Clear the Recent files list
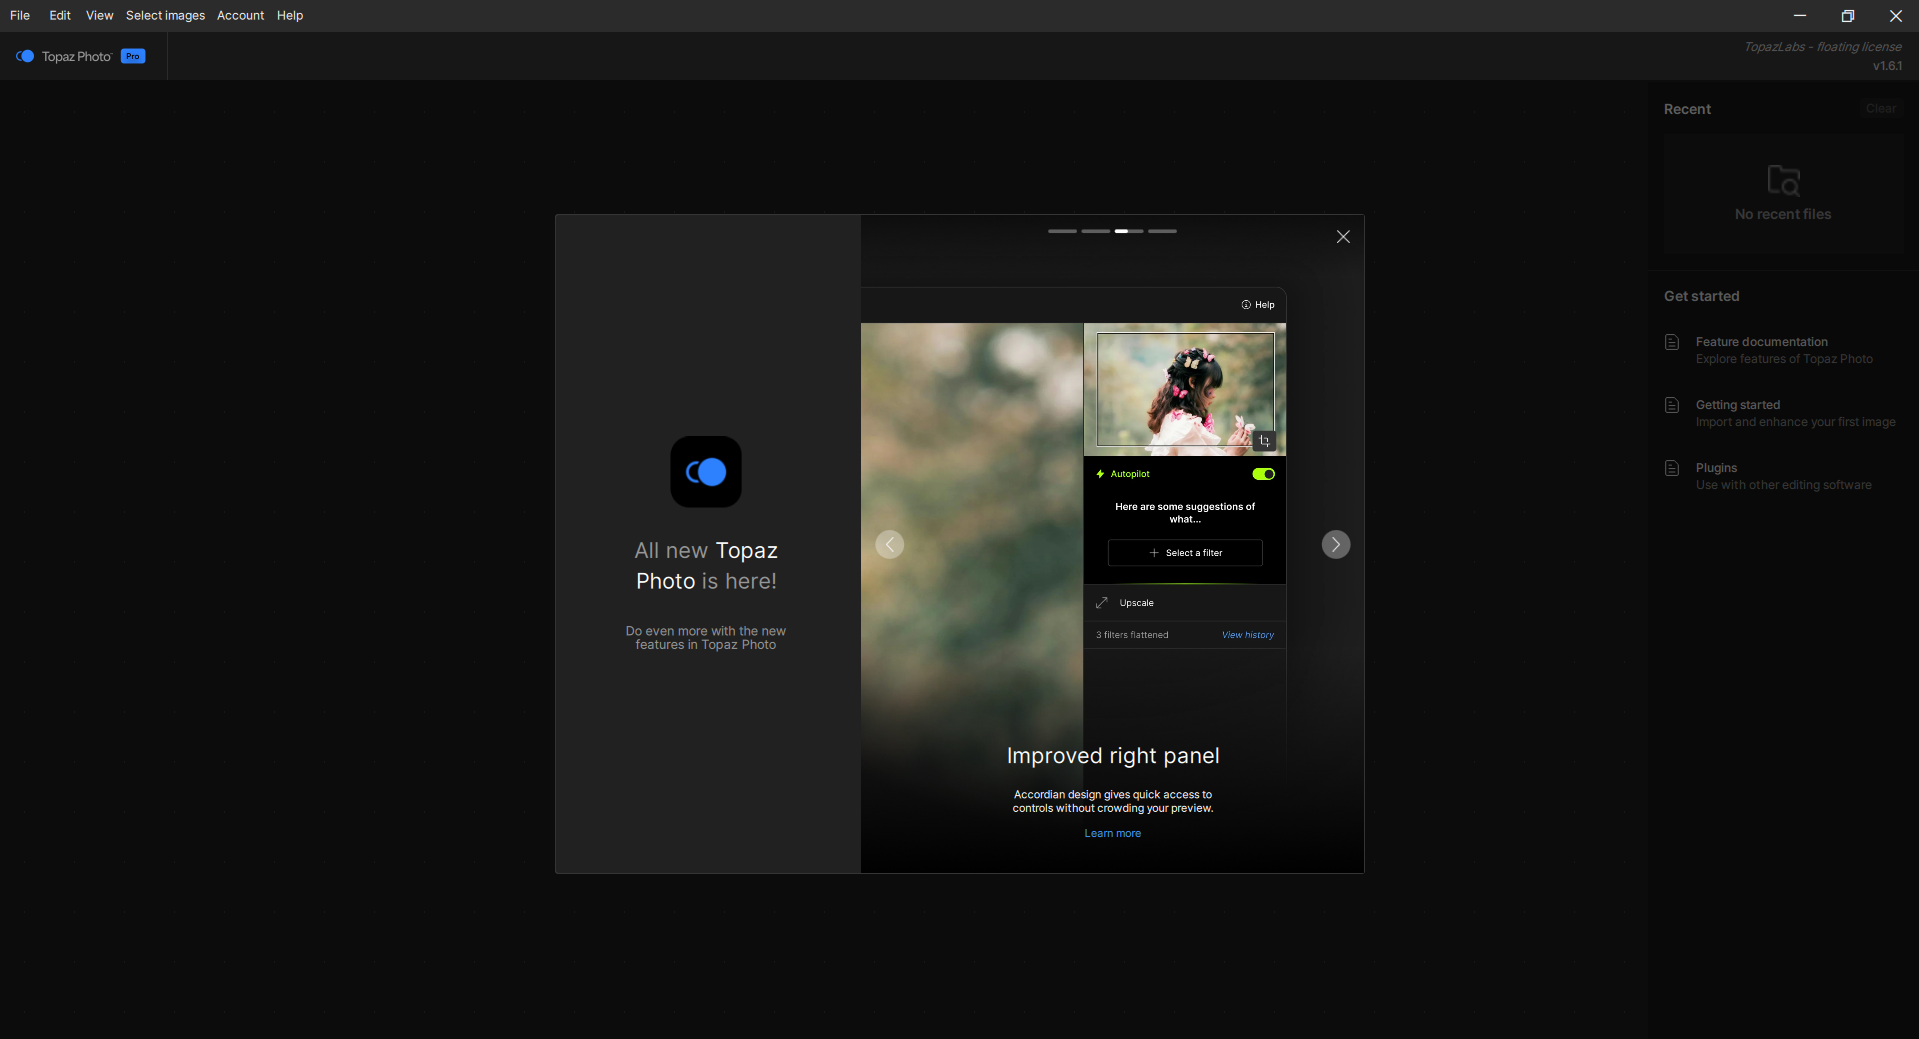Viewport: 1919px width, 1039px height. click(1880, 109)
